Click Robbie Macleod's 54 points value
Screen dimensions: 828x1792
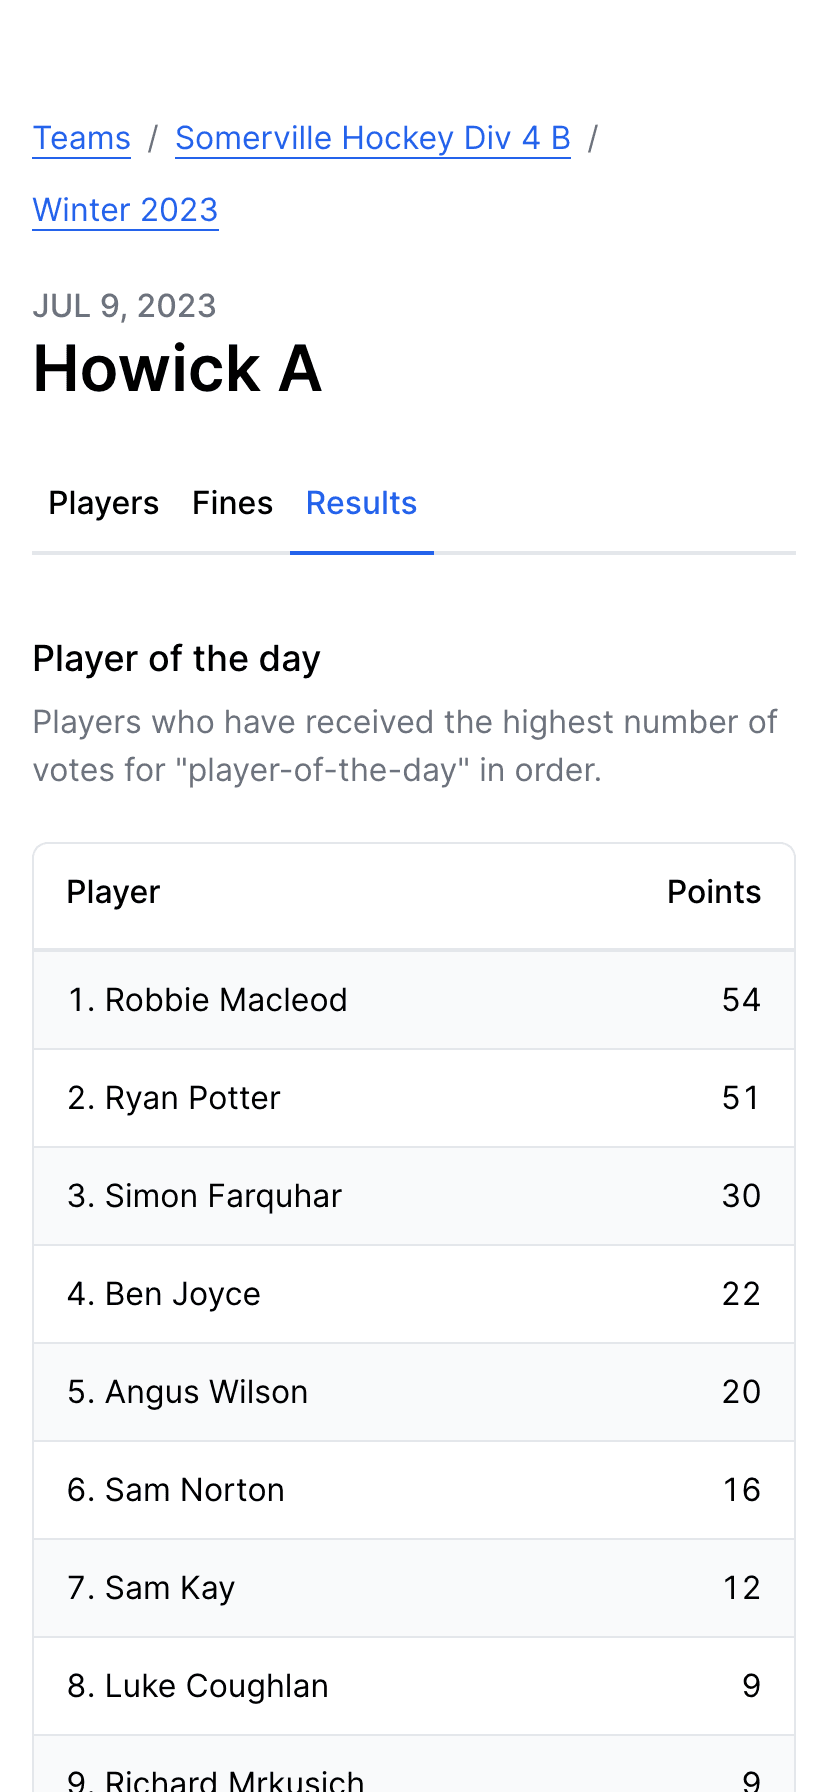tap(740, 1000)
